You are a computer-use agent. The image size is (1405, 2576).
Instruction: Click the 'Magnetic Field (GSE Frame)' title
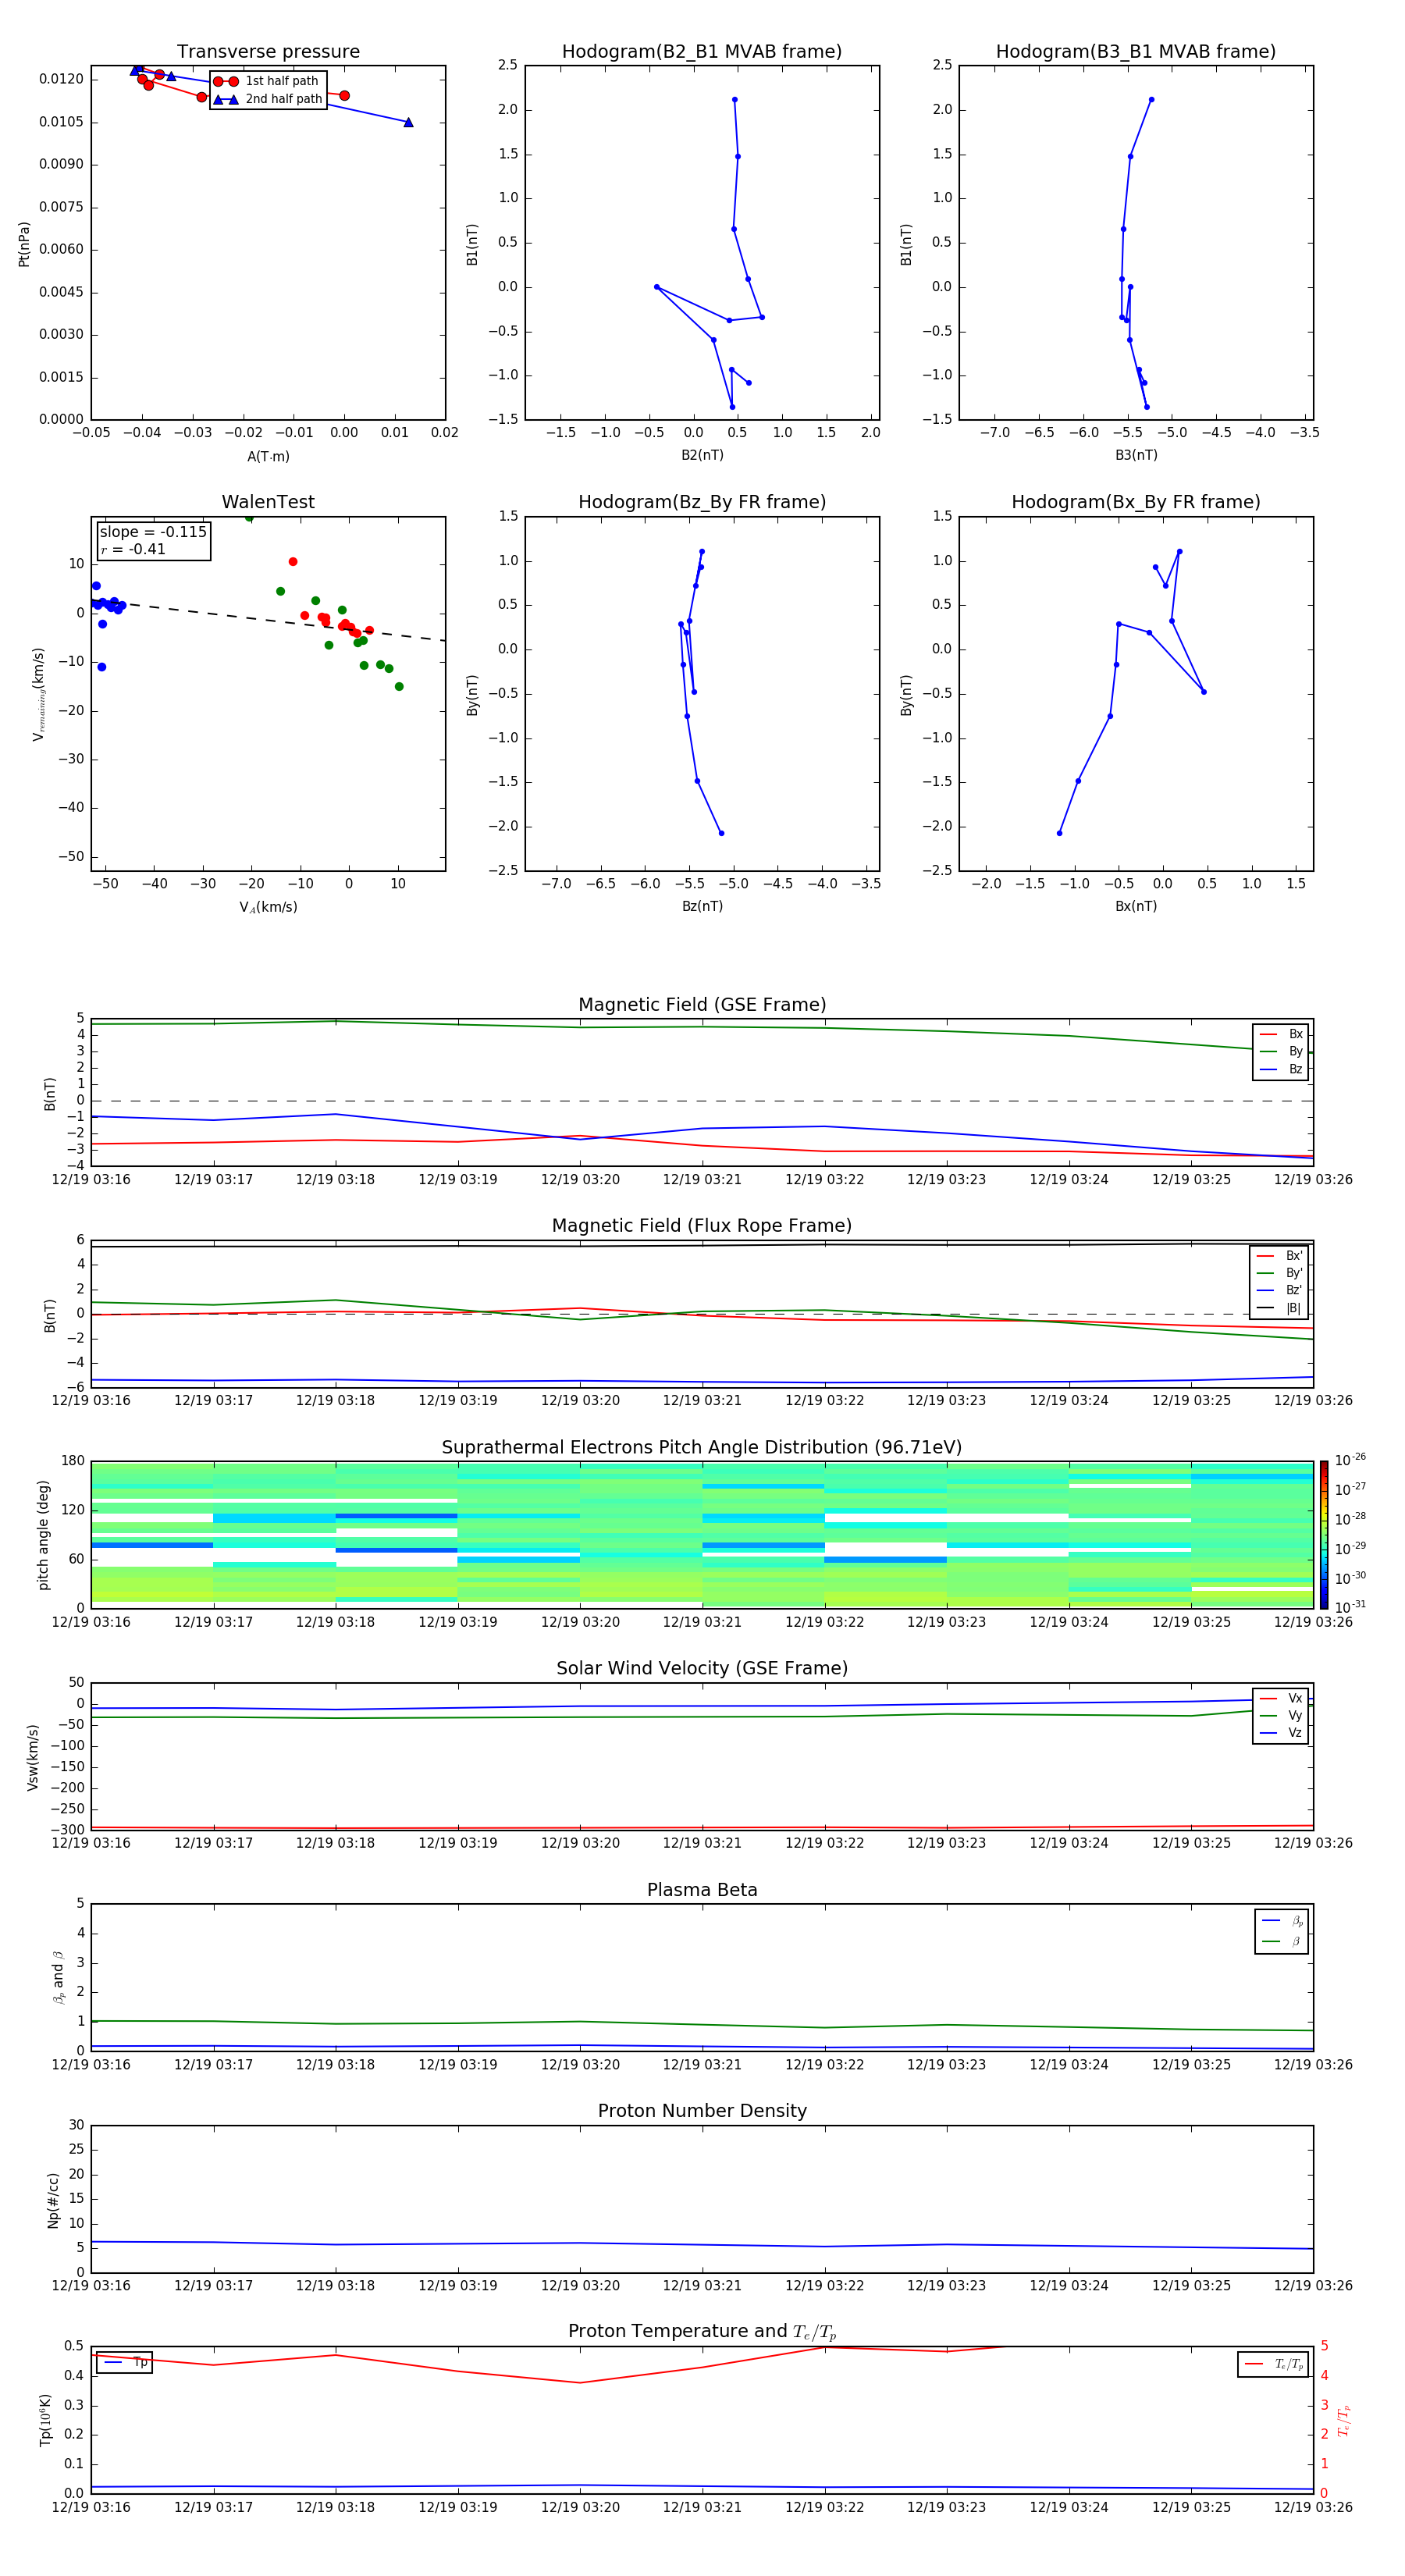click(x=702, y=1005)
